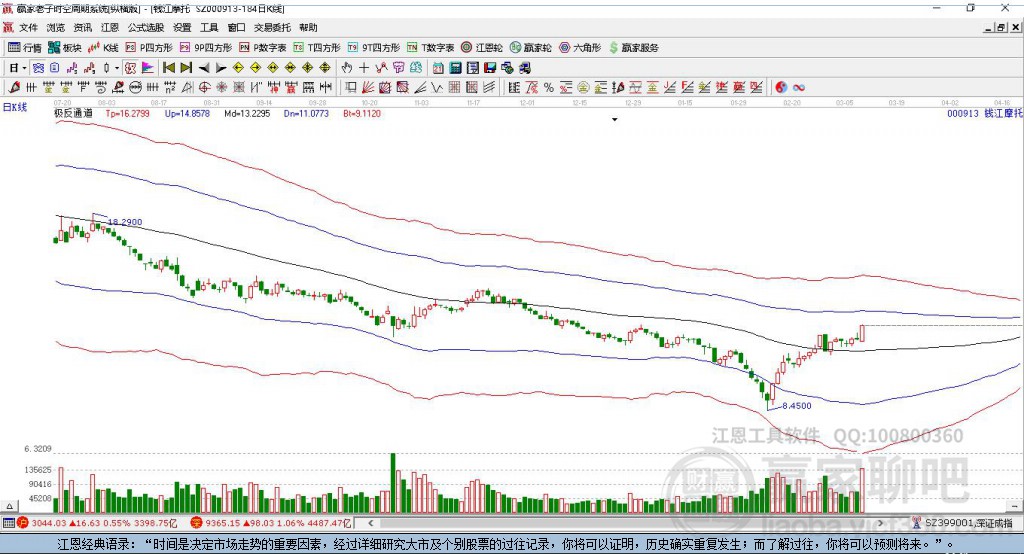Click the Tp=16.2799 value
Screen dimensions: 1024x554
pyautogui.click(x=127, y=113)
